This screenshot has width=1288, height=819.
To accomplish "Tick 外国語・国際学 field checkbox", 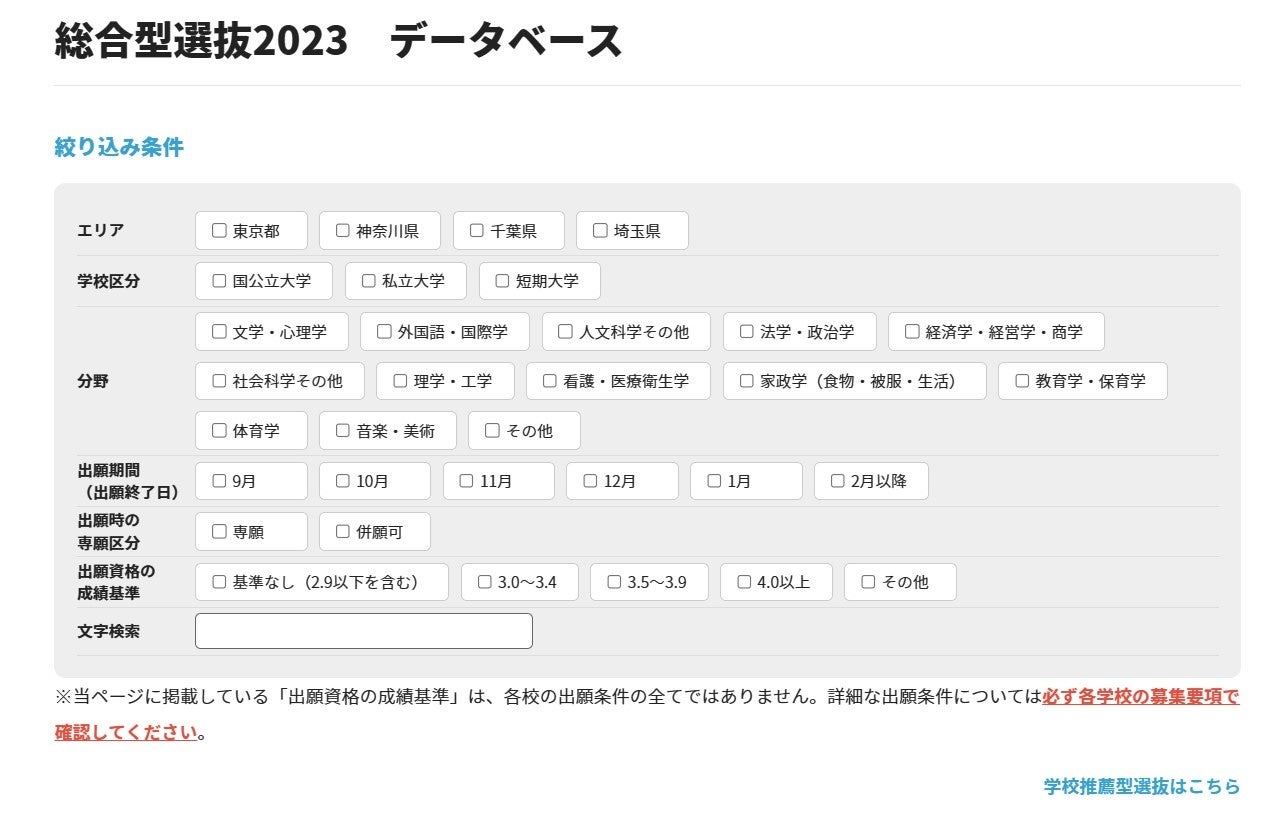I will click(384, 332).
